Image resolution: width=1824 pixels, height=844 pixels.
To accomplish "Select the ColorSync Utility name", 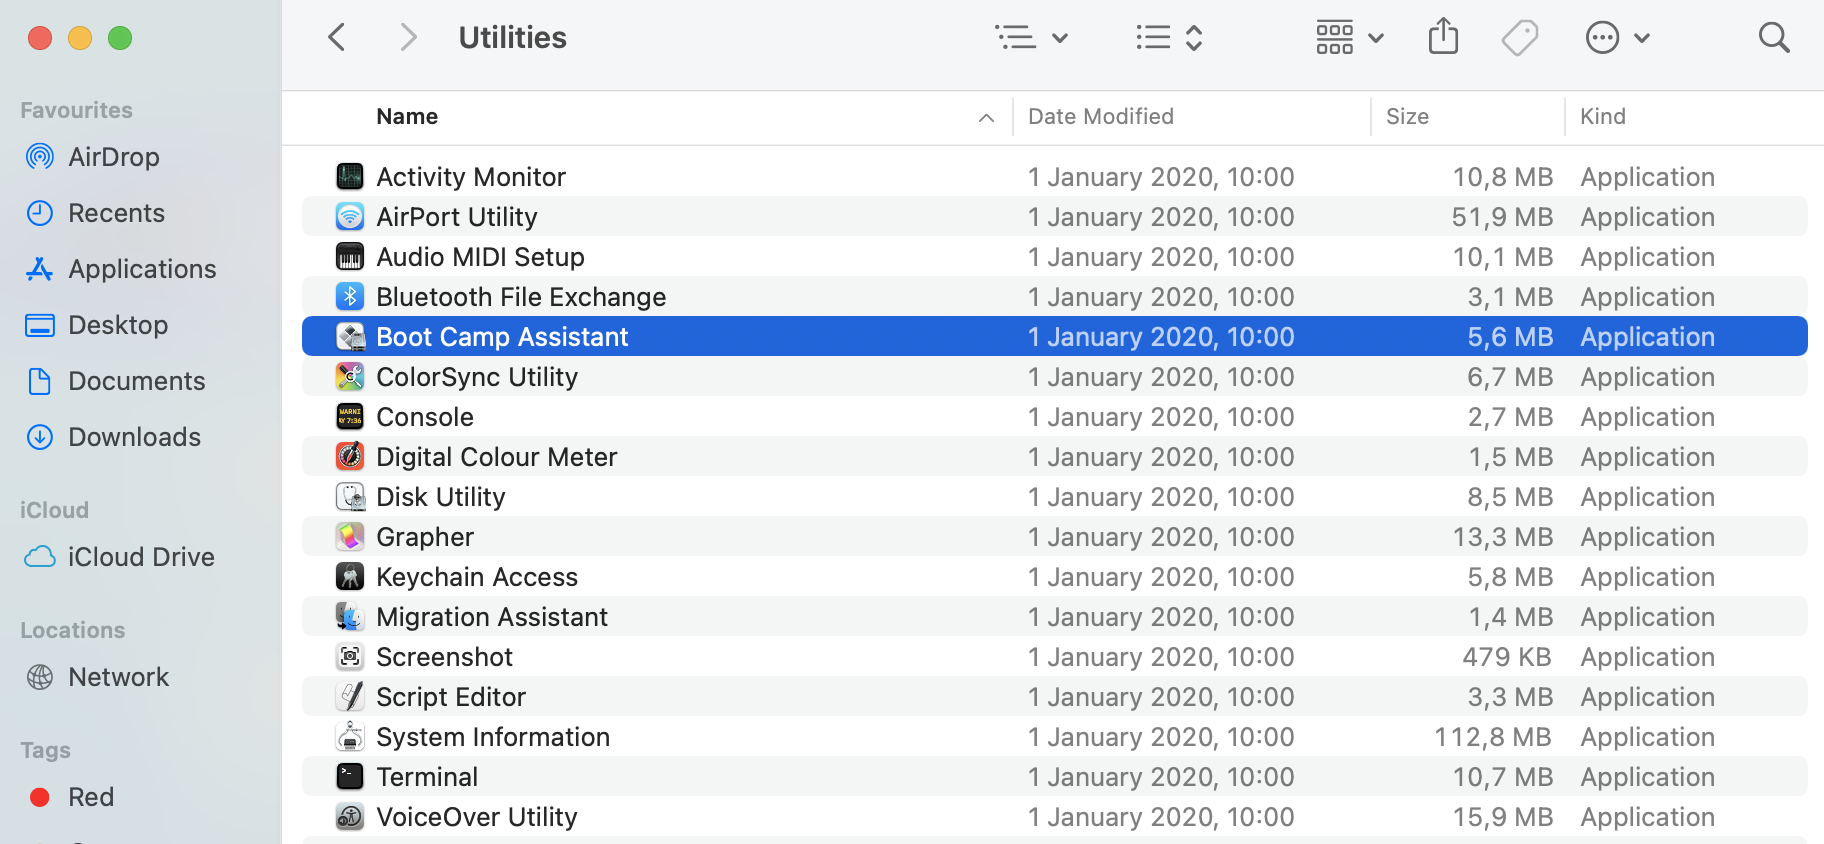I will click(477, 377).
